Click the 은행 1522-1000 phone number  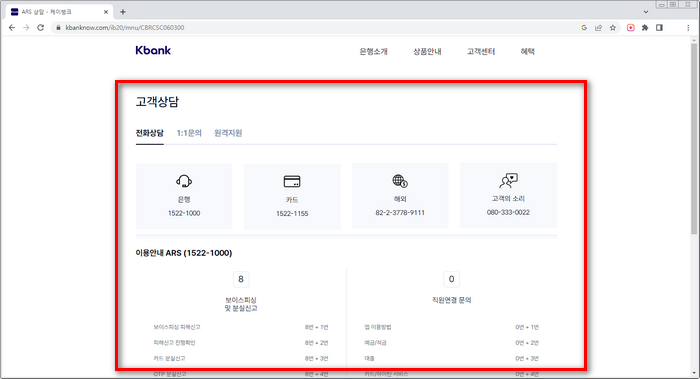click(x=184, y=213)
